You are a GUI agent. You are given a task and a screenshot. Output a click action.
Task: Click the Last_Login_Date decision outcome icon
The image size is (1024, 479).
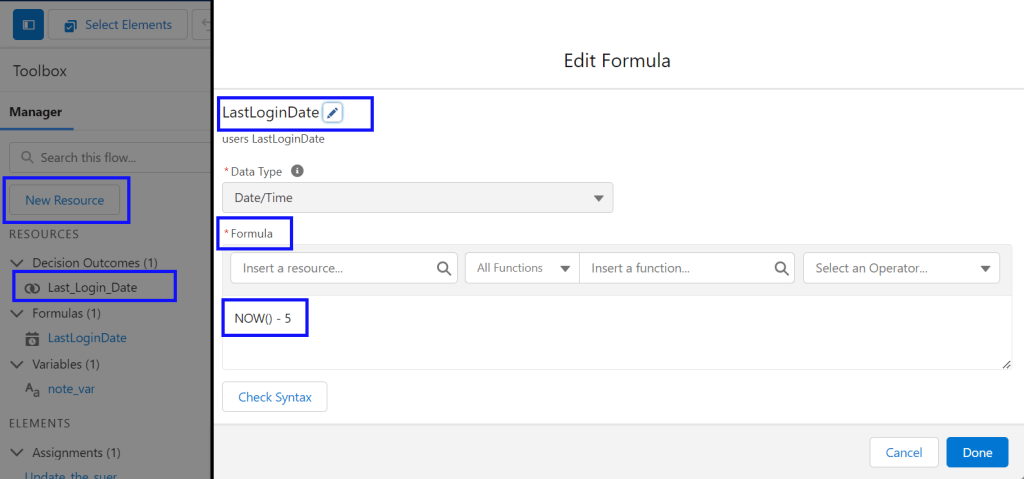32,288
